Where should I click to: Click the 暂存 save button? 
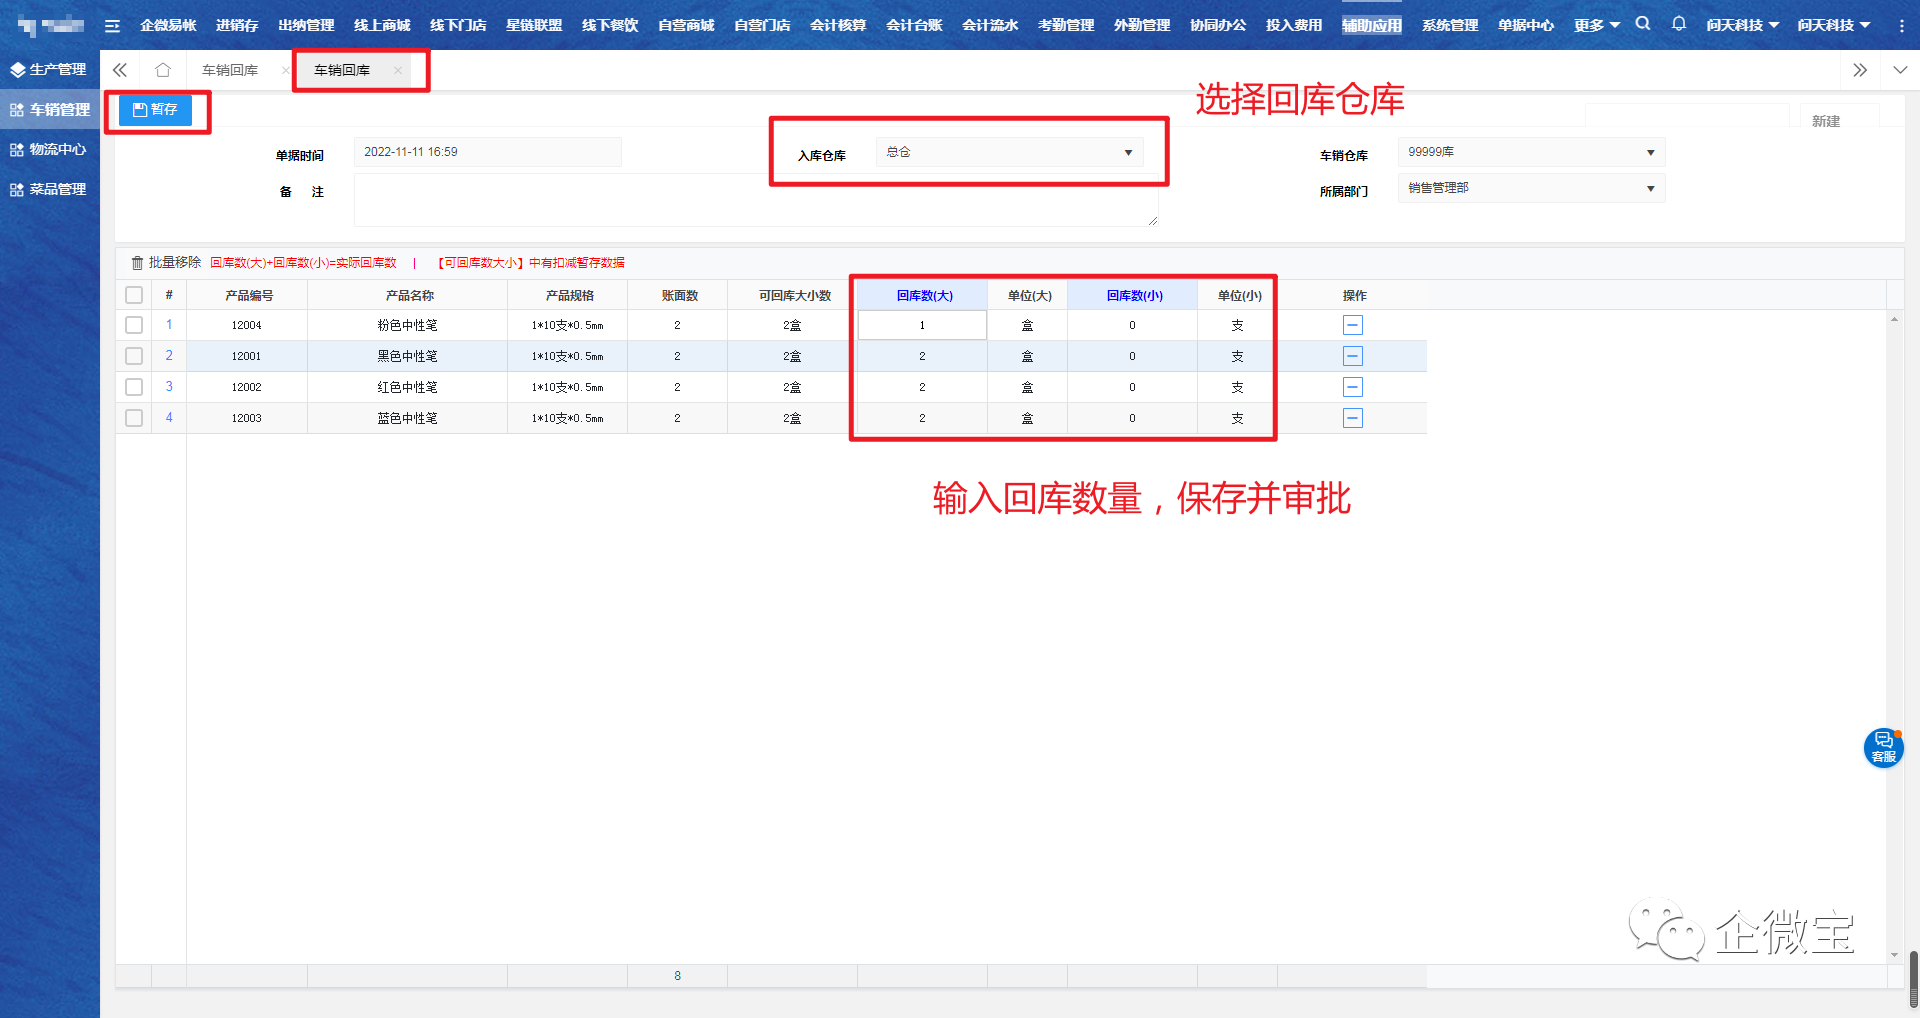155,110
